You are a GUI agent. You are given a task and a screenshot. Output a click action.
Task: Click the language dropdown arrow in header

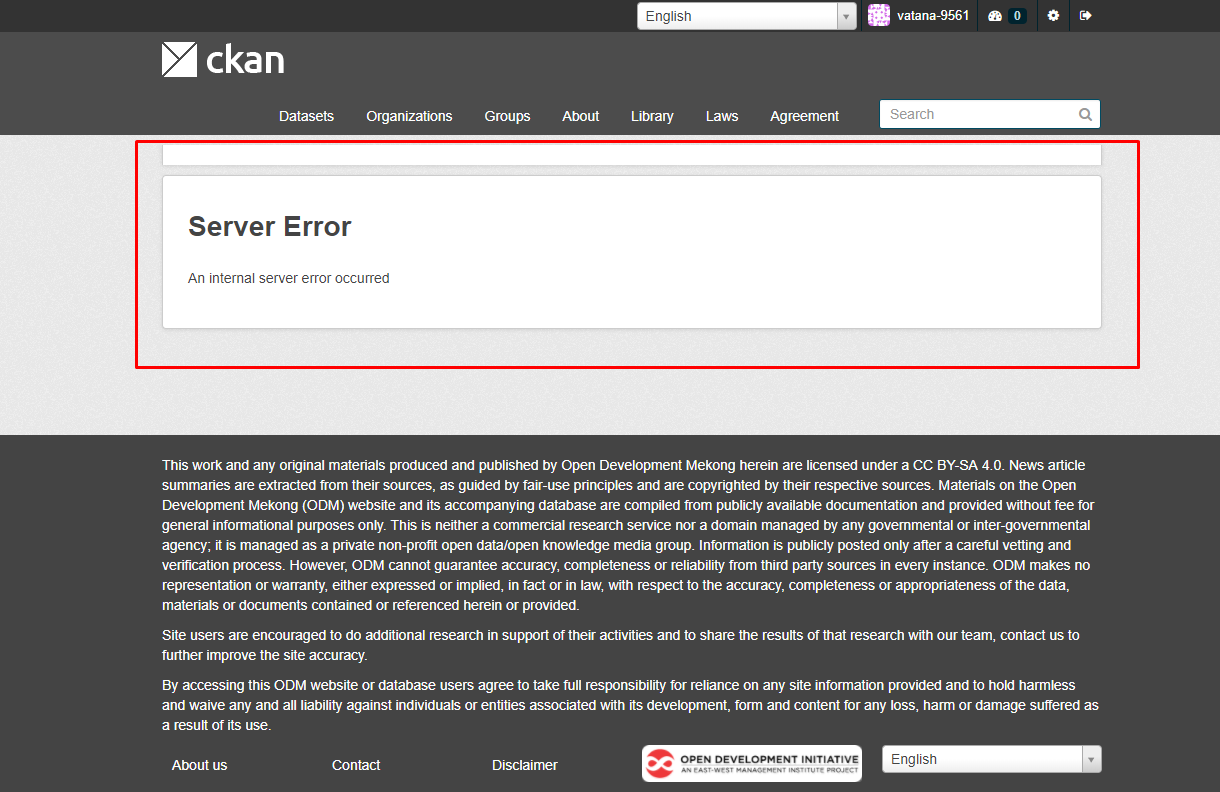coord(846,15)
